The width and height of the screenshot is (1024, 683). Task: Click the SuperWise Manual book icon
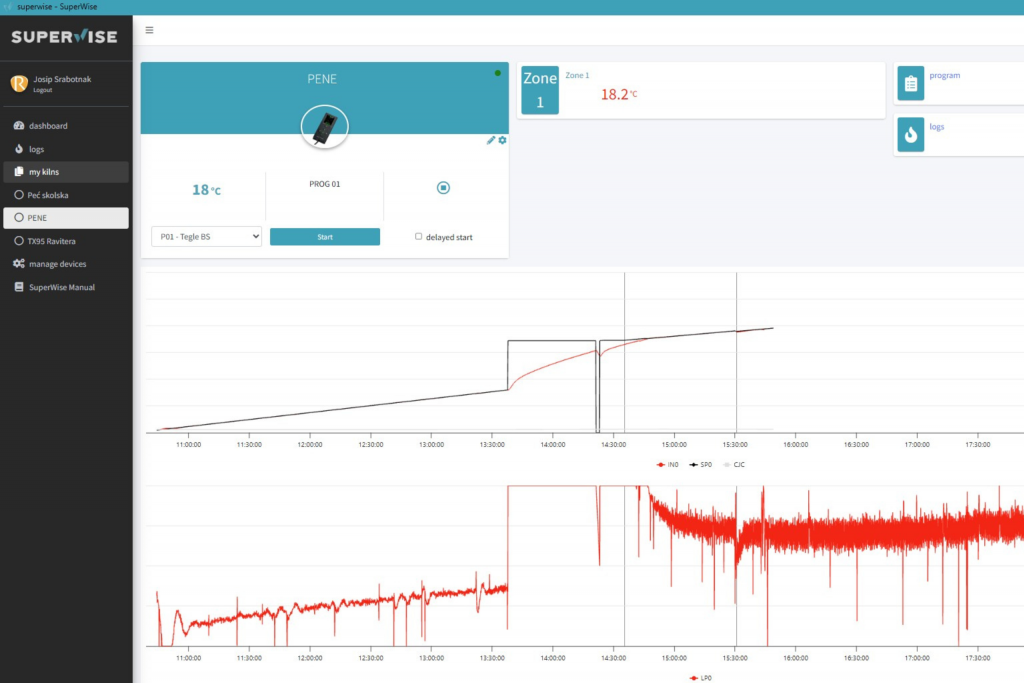[x=19, y=287]
